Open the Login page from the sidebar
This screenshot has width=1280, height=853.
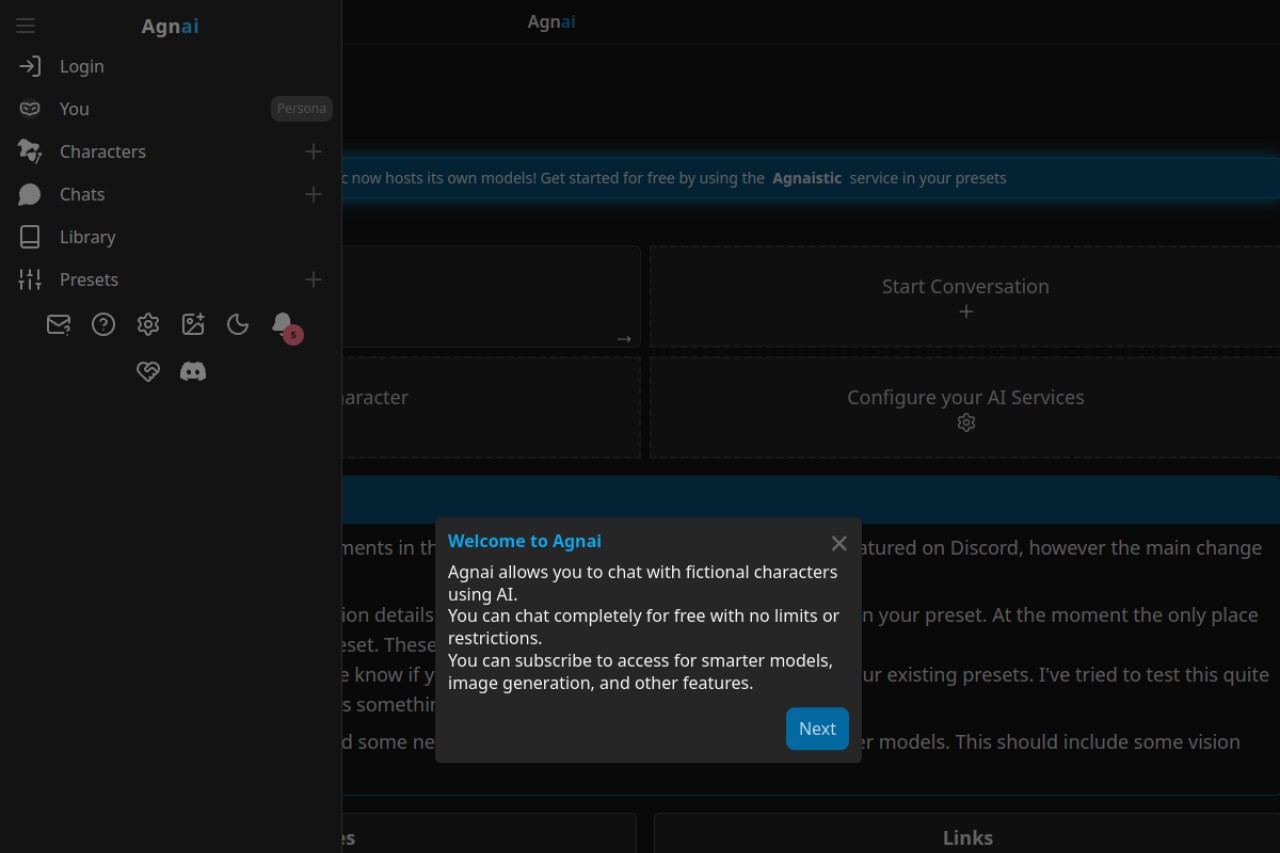tap(170, 66)
